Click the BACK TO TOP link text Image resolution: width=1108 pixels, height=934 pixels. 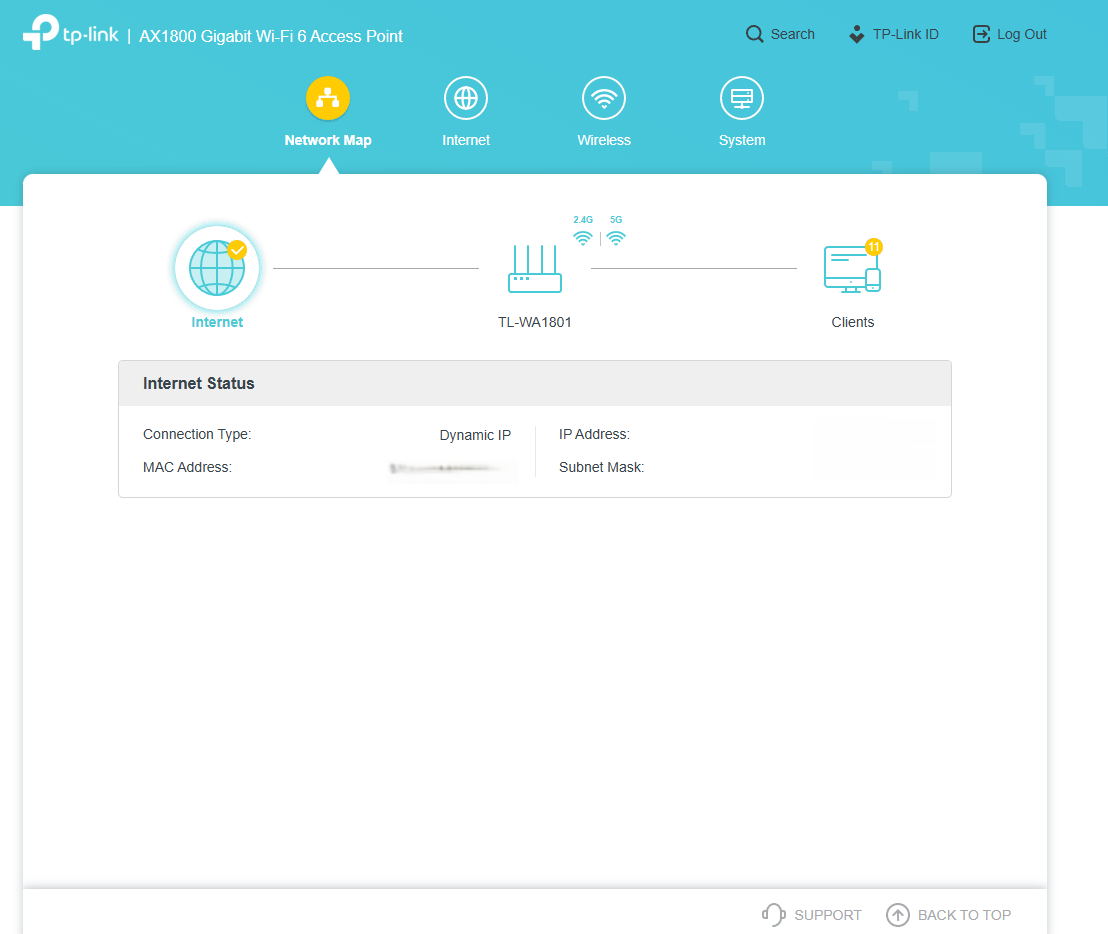(964, 915)
